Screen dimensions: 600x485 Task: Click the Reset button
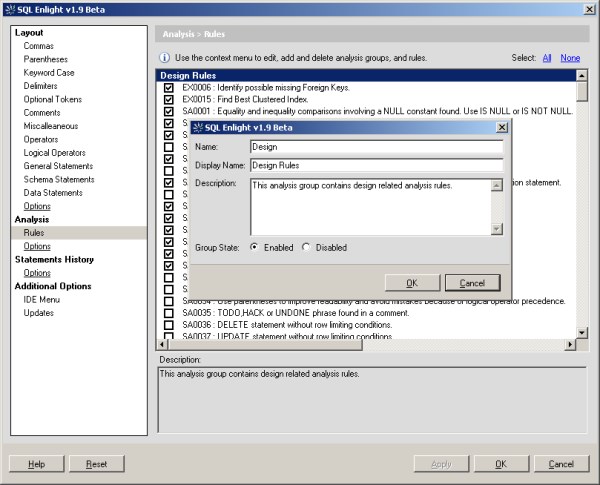pos(96,464)
